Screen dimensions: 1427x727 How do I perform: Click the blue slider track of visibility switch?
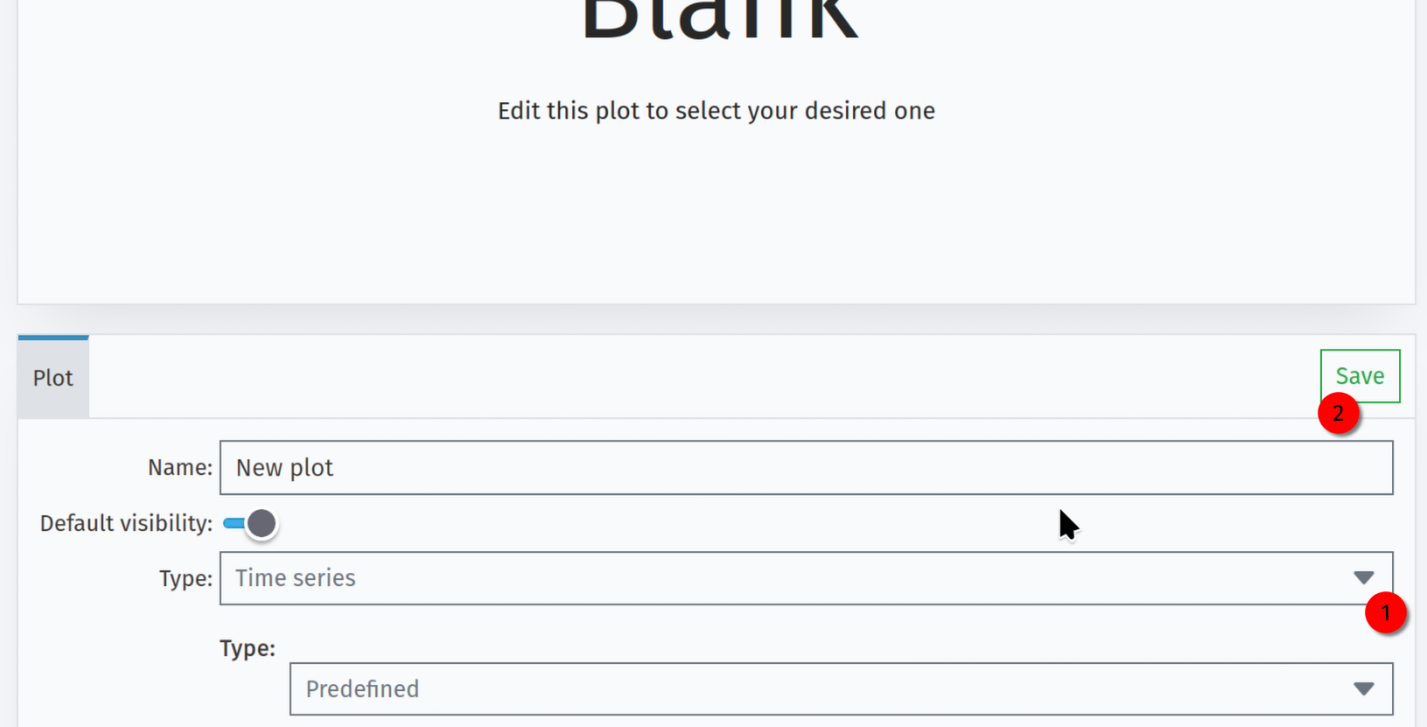tap(234, 523)
